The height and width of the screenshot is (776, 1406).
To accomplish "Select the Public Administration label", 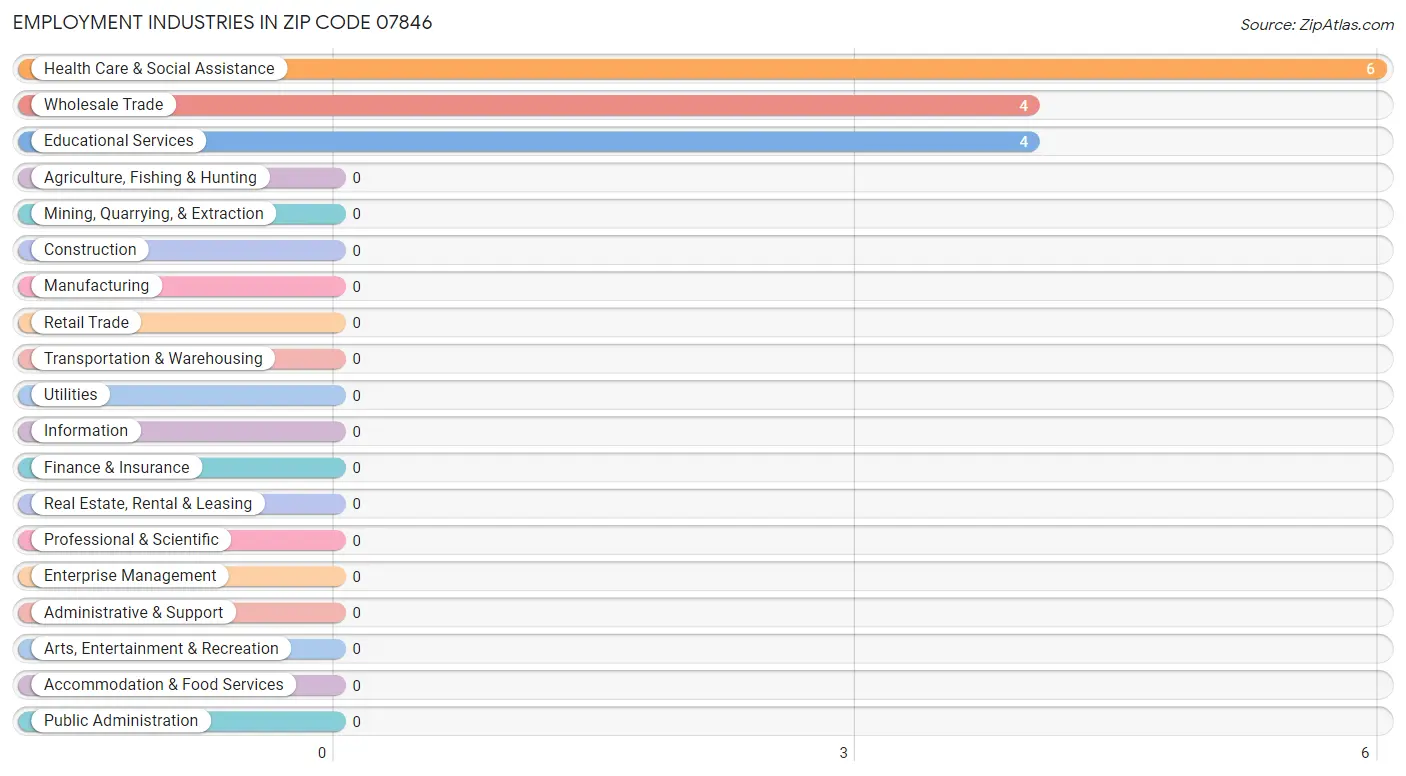I will tap(121, 720).
